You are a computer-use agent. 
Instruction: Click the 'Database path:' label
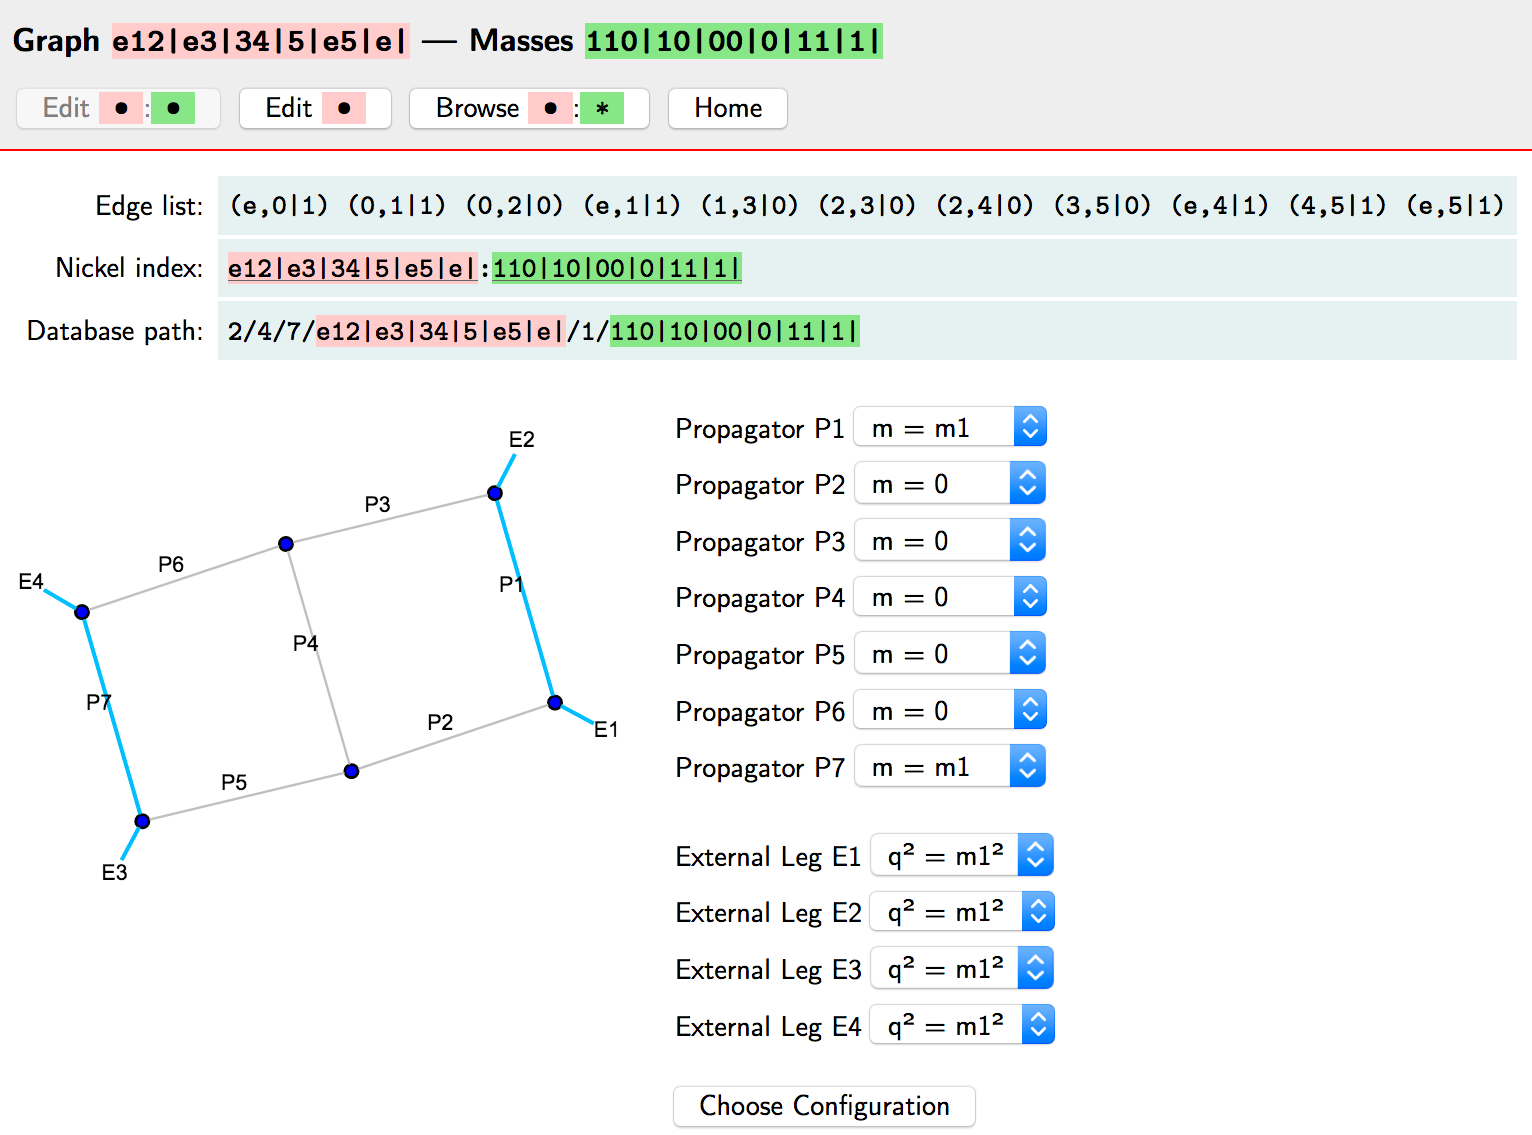click(115, 331)
